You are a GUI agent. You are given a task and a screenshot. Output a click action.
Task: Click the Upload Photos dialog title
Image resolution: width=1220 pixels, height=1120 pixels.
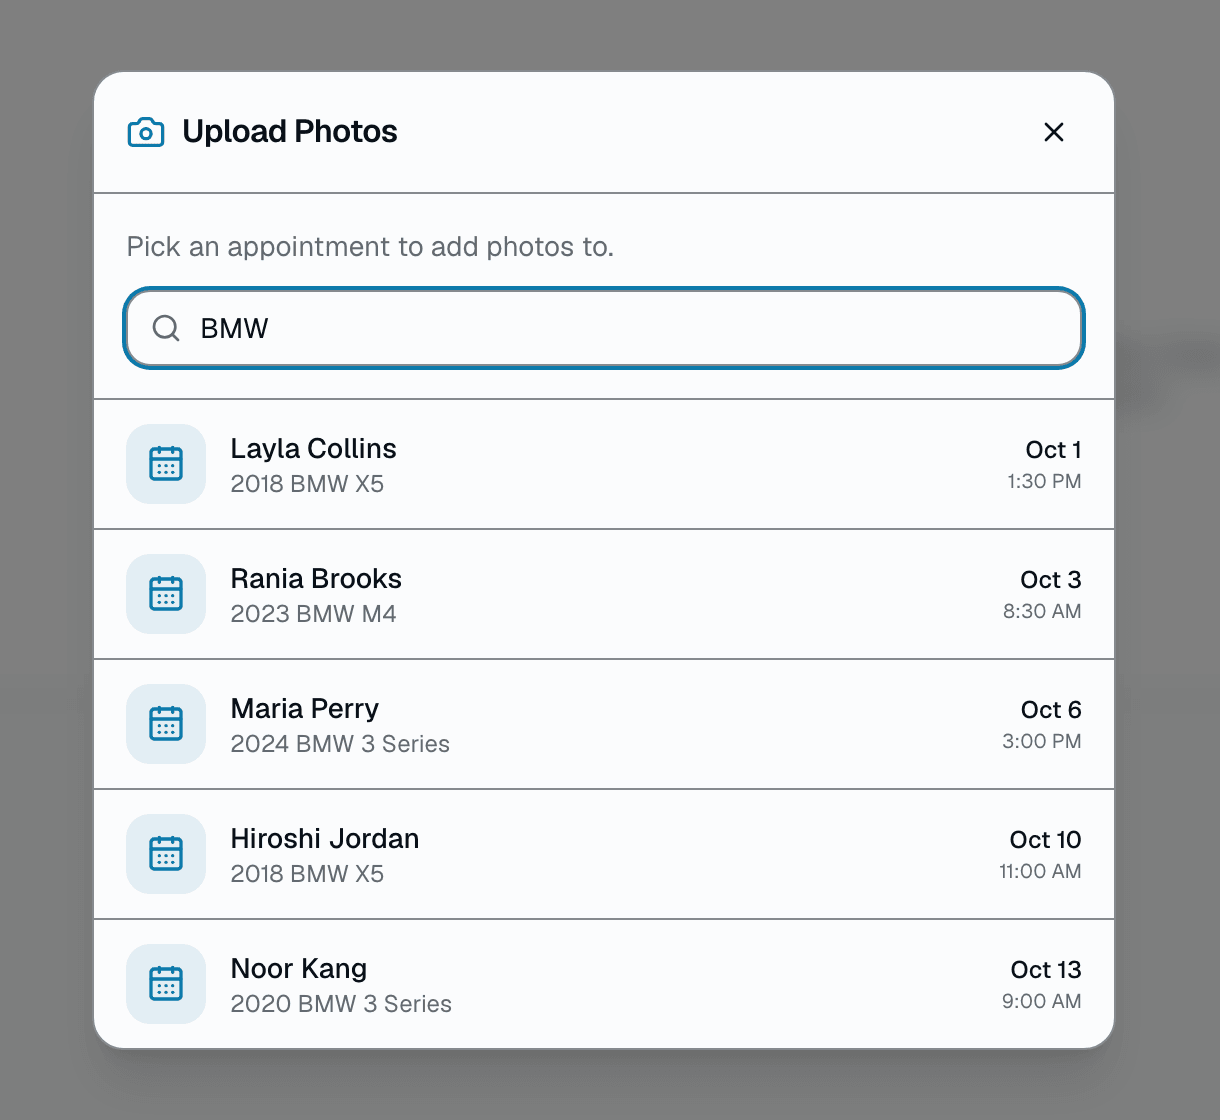[x=290, y=132]
